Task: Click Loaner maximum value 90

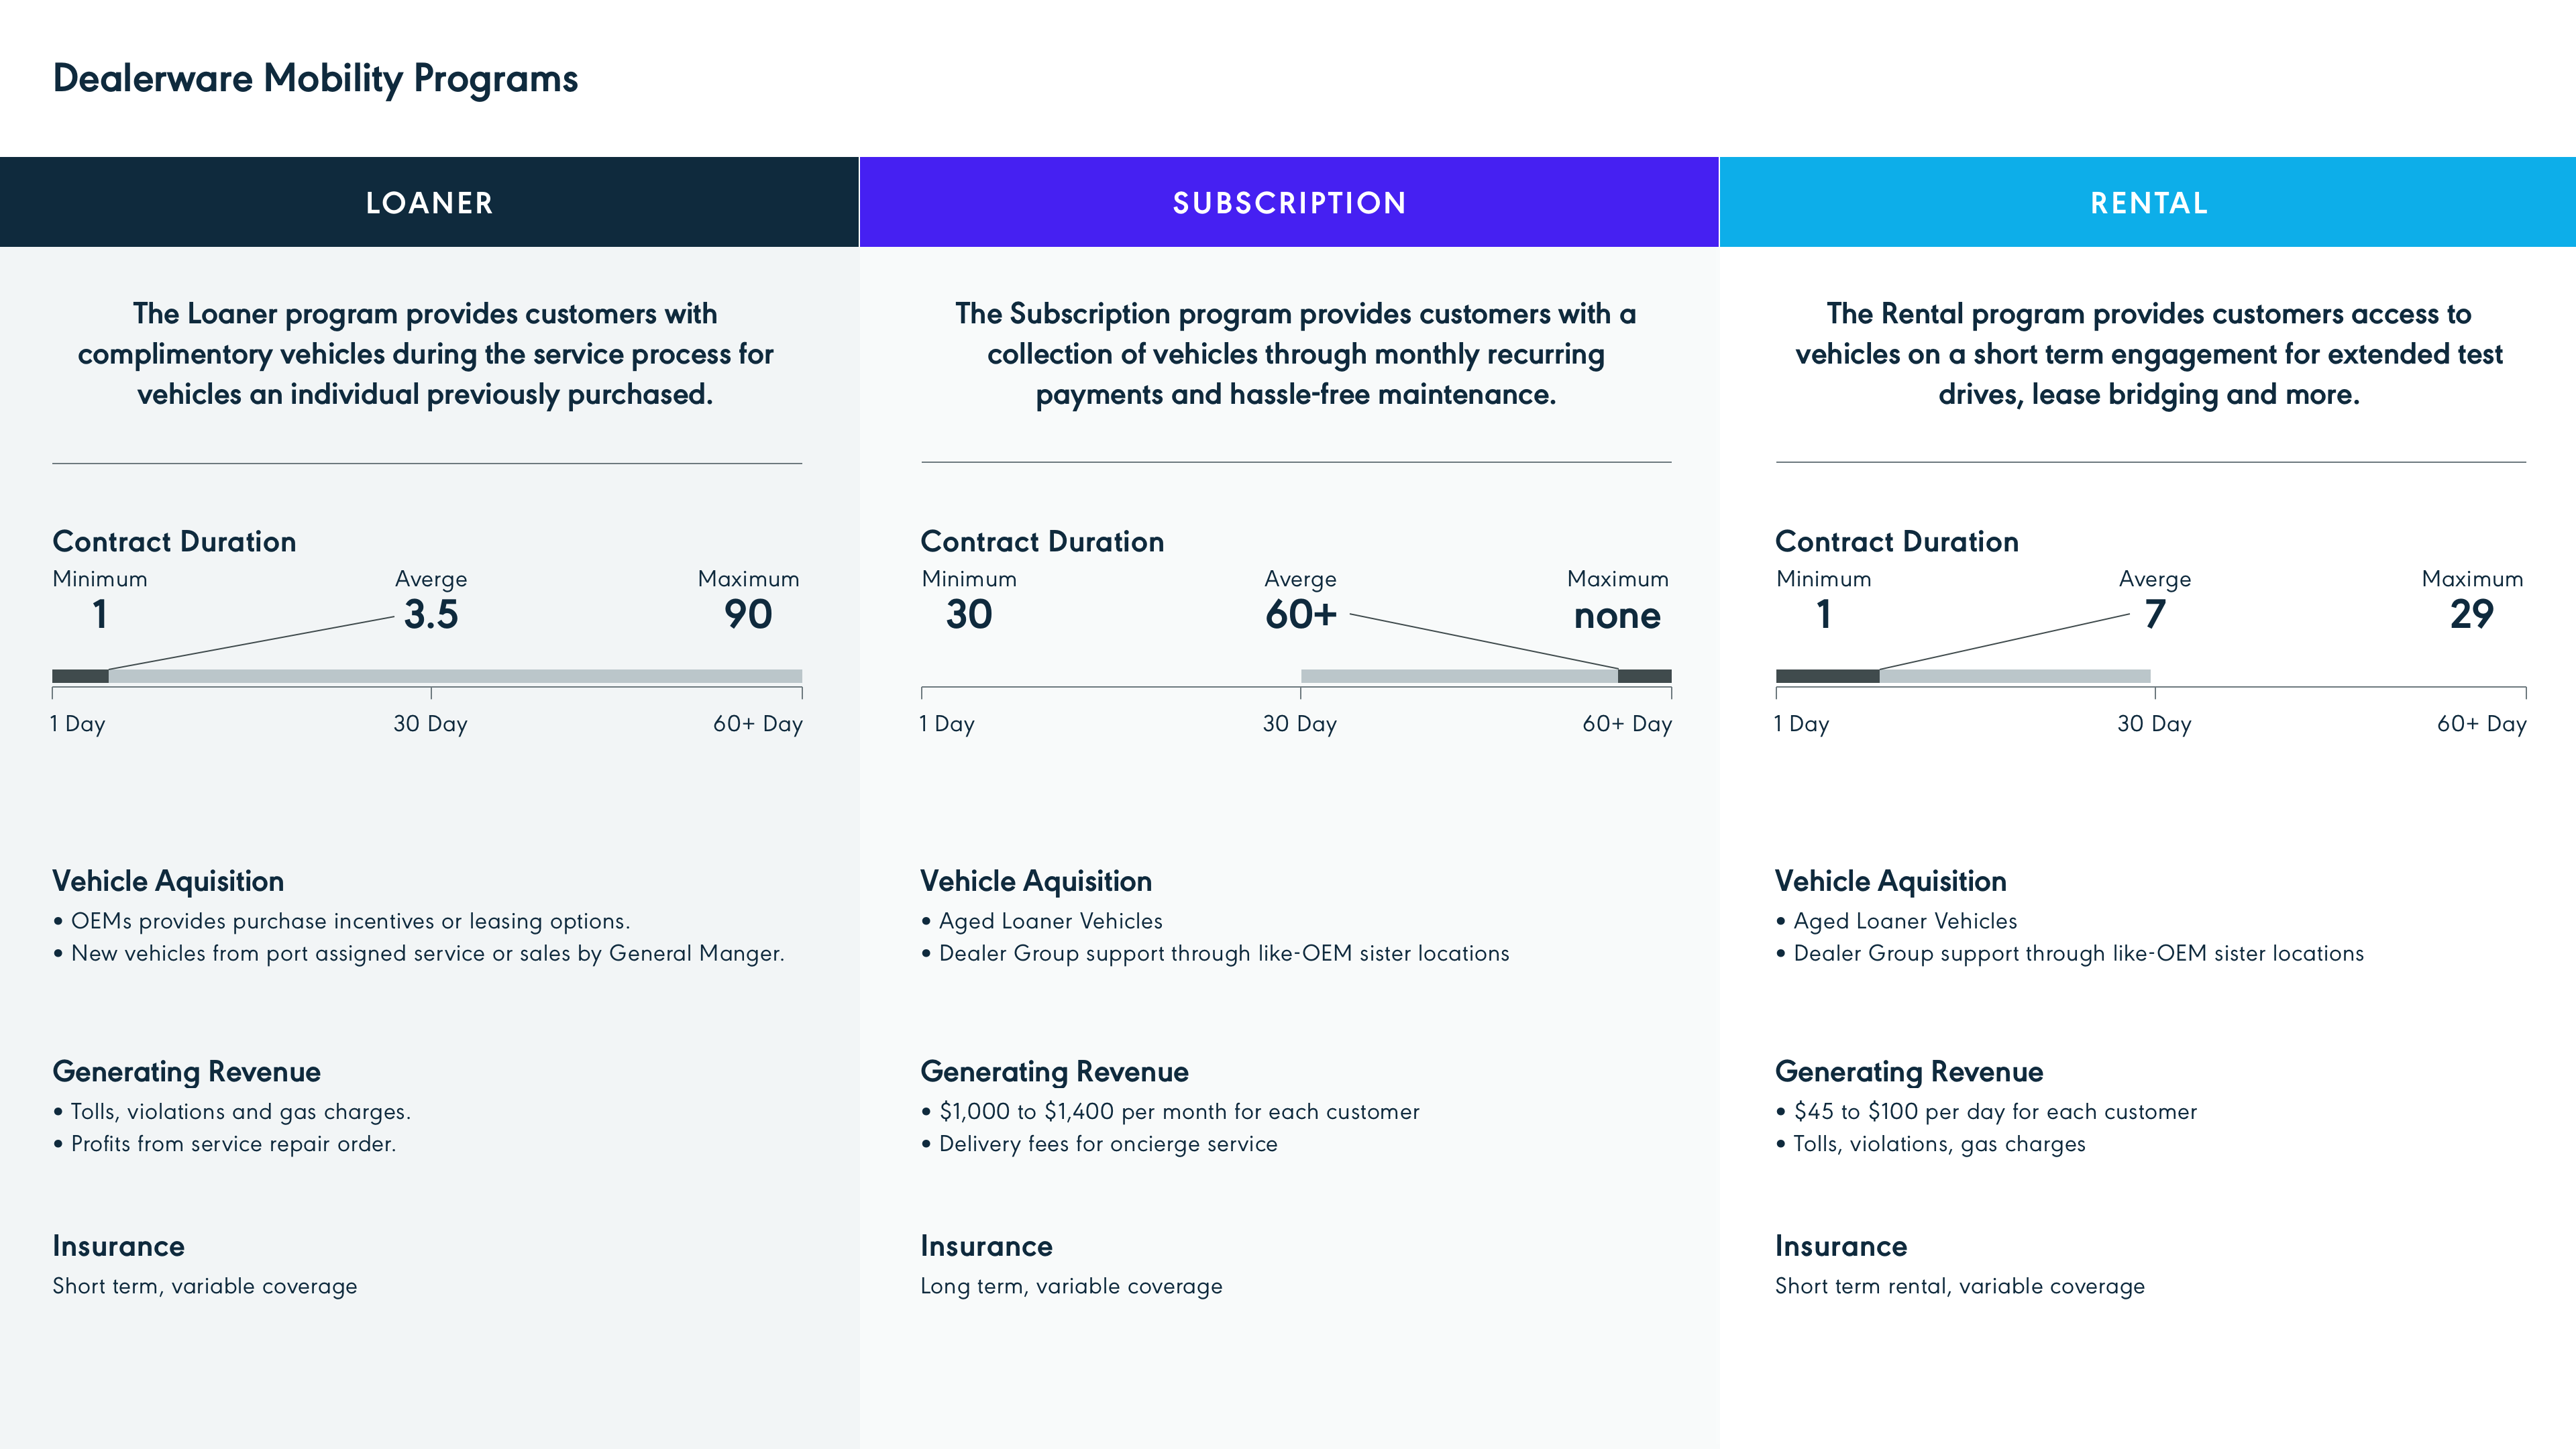Action: [748, 614]
